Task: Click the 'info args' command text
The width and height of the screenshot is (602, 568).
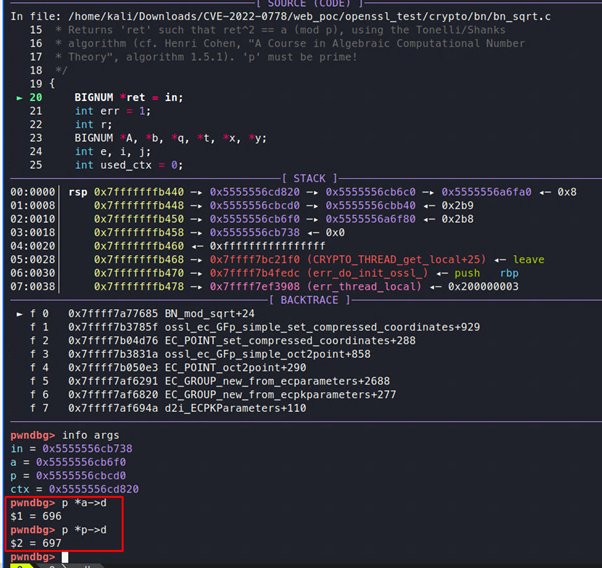Action: [x=91, y=435]
